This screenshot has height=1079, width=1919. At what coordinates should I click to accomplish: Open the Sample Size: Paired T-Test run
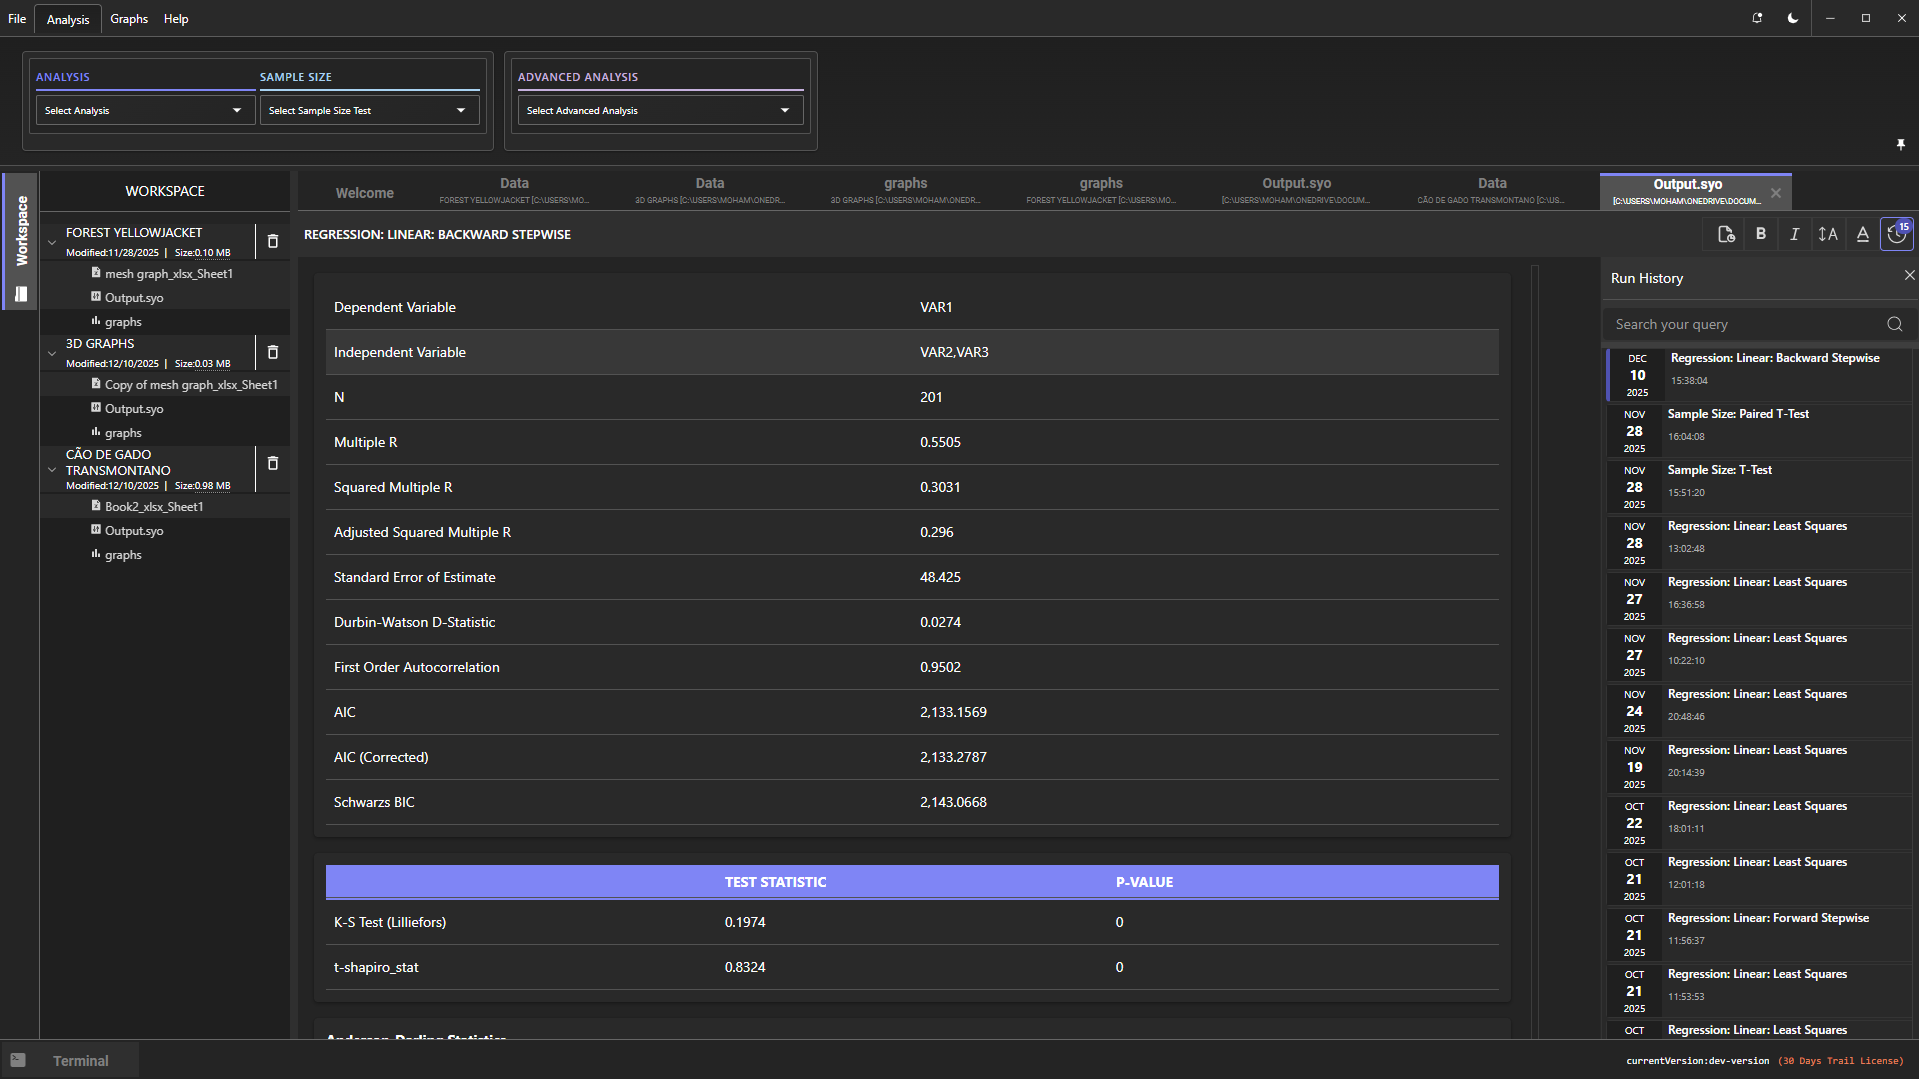click(1760, 430)
